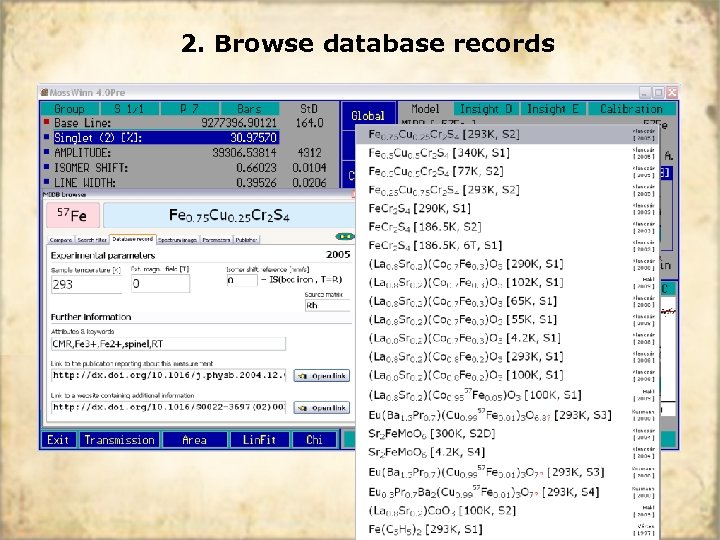Click the blue marker beside LINE WIDTH
Viewport: 720px width, 540px height.
[46, 182]
